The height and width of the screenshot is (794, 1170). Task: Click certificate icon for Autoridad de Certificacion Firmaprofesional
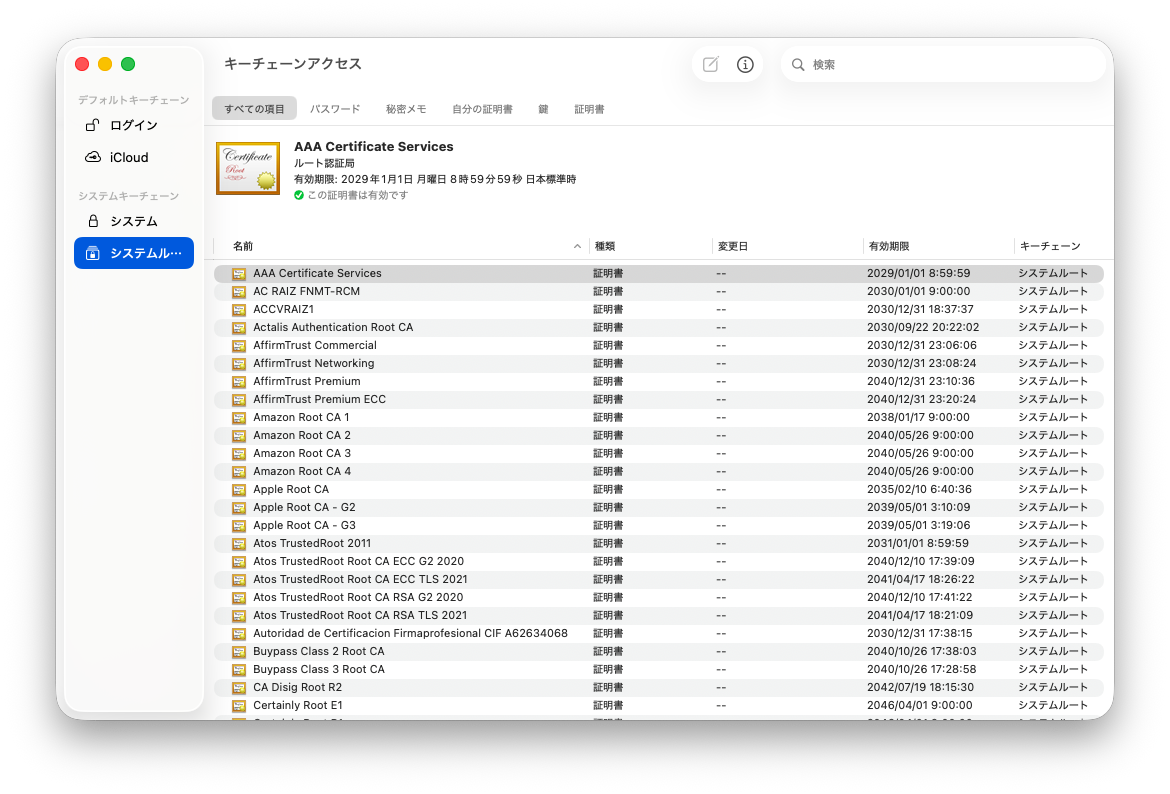(x=239, y=634)
